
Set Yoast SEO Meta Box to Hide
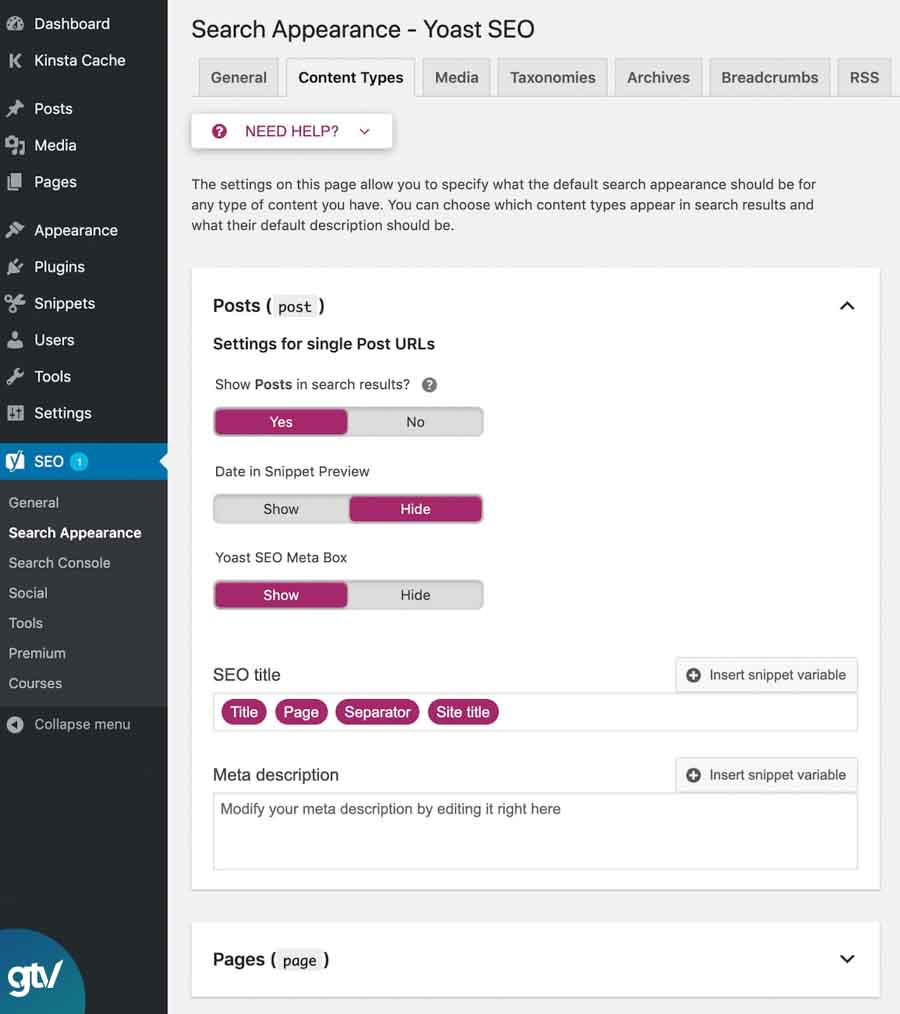(415, 595)
